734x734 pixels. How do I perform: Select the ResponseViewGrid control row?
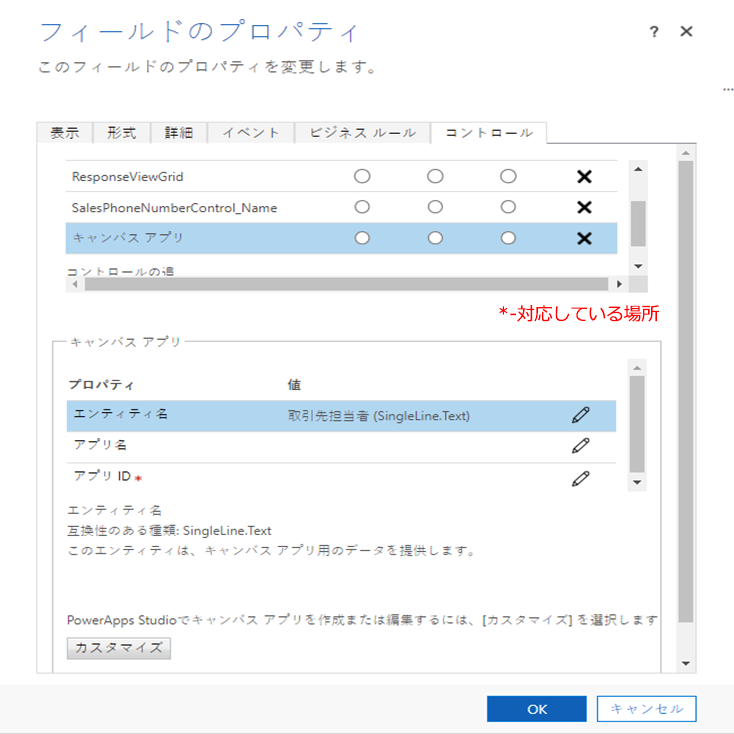pos(341,176)
